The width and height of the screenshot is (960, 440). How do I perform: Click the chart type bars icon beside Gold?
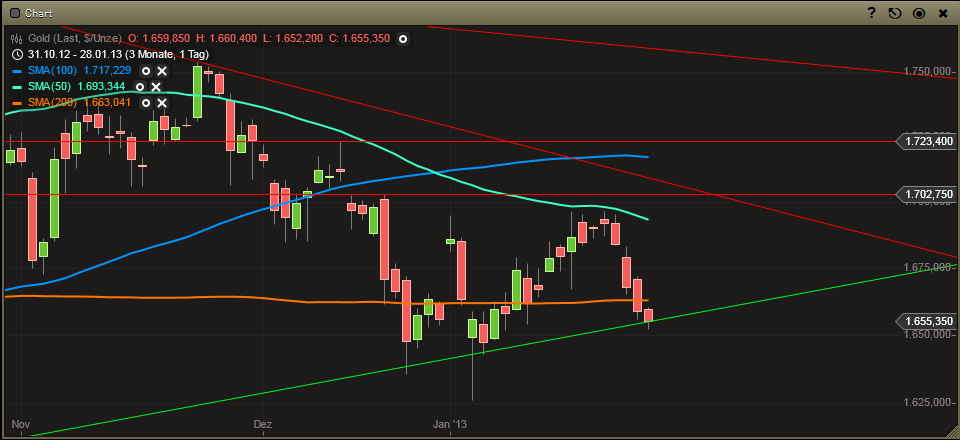pos(15,38)
